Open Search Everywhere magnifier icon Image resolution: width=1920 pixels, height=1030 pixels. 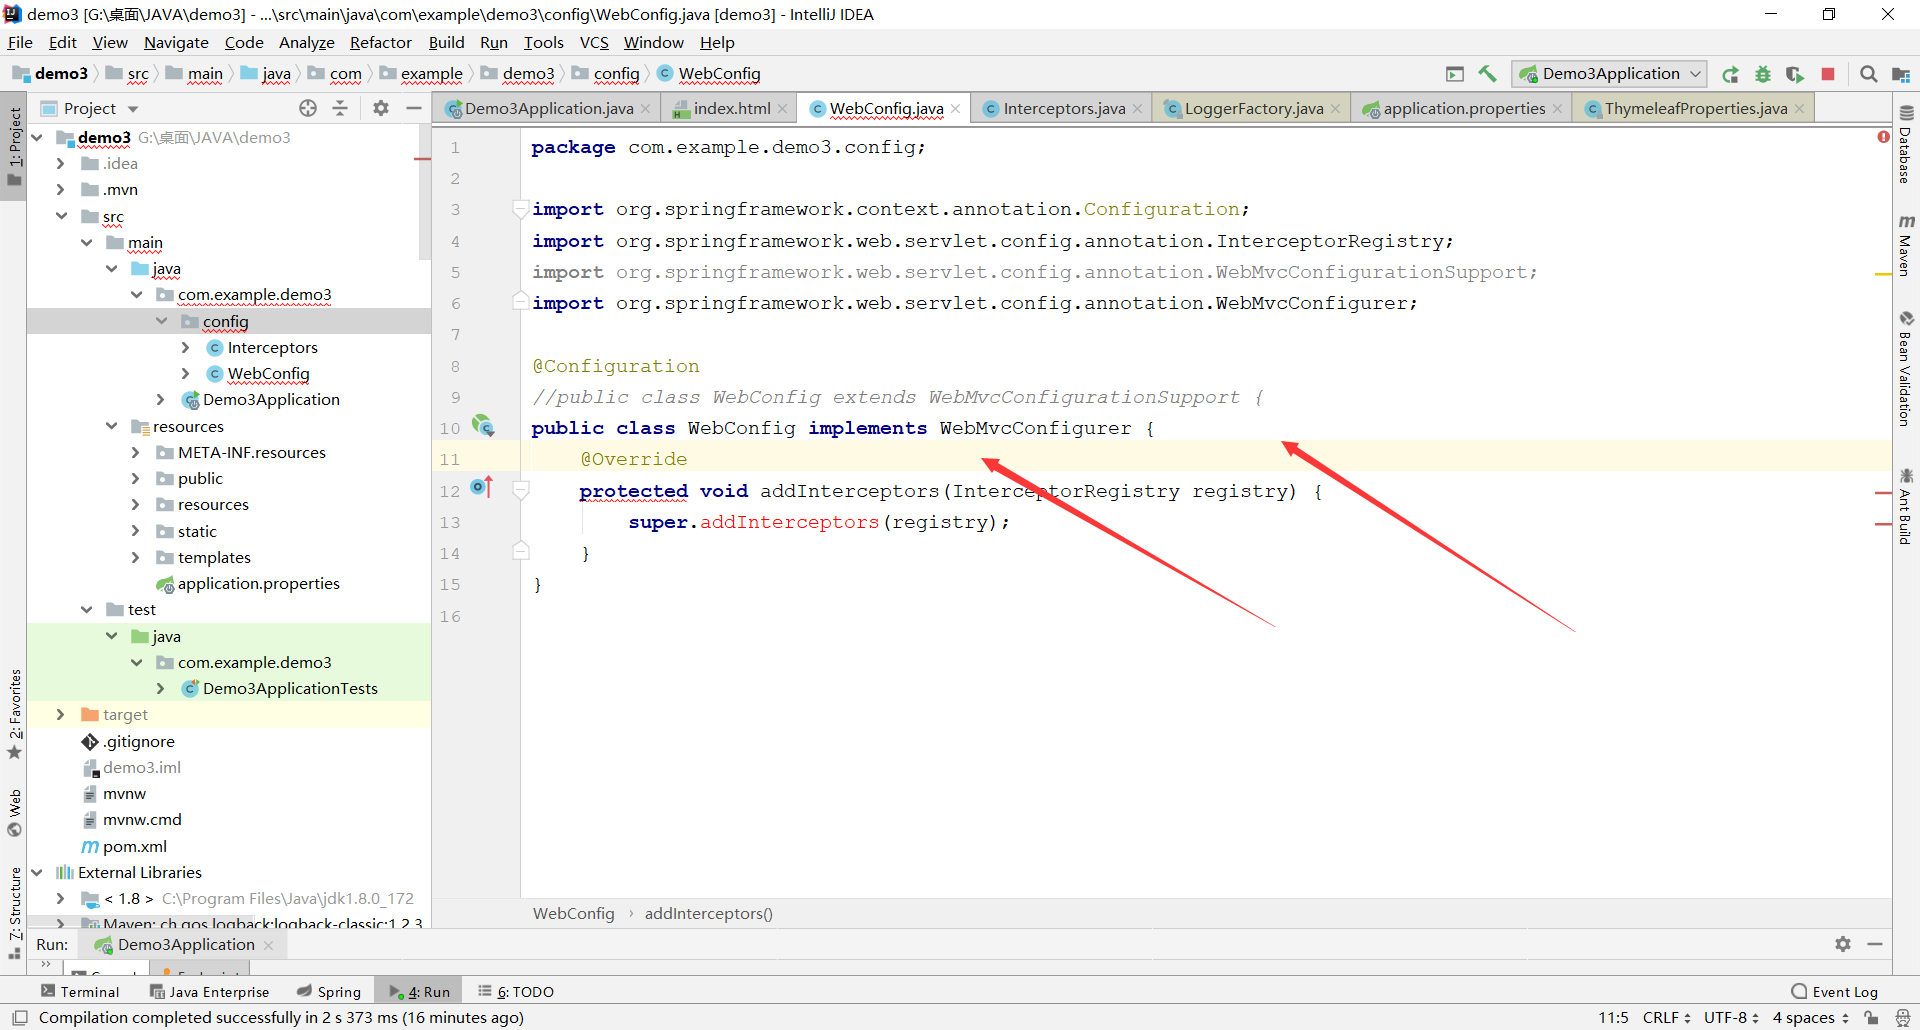[1868, 74]
